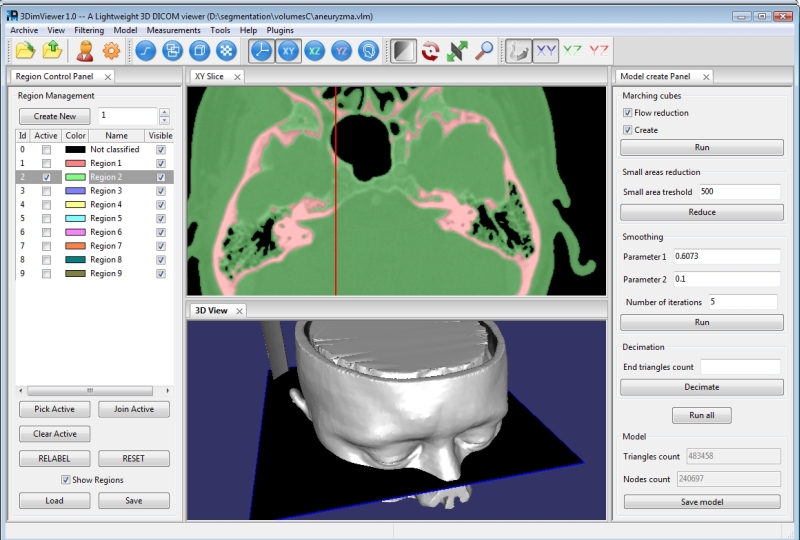The image size is (800, 540).
Task: Click the patient person icon in toolbar
Action: (85, 51)
